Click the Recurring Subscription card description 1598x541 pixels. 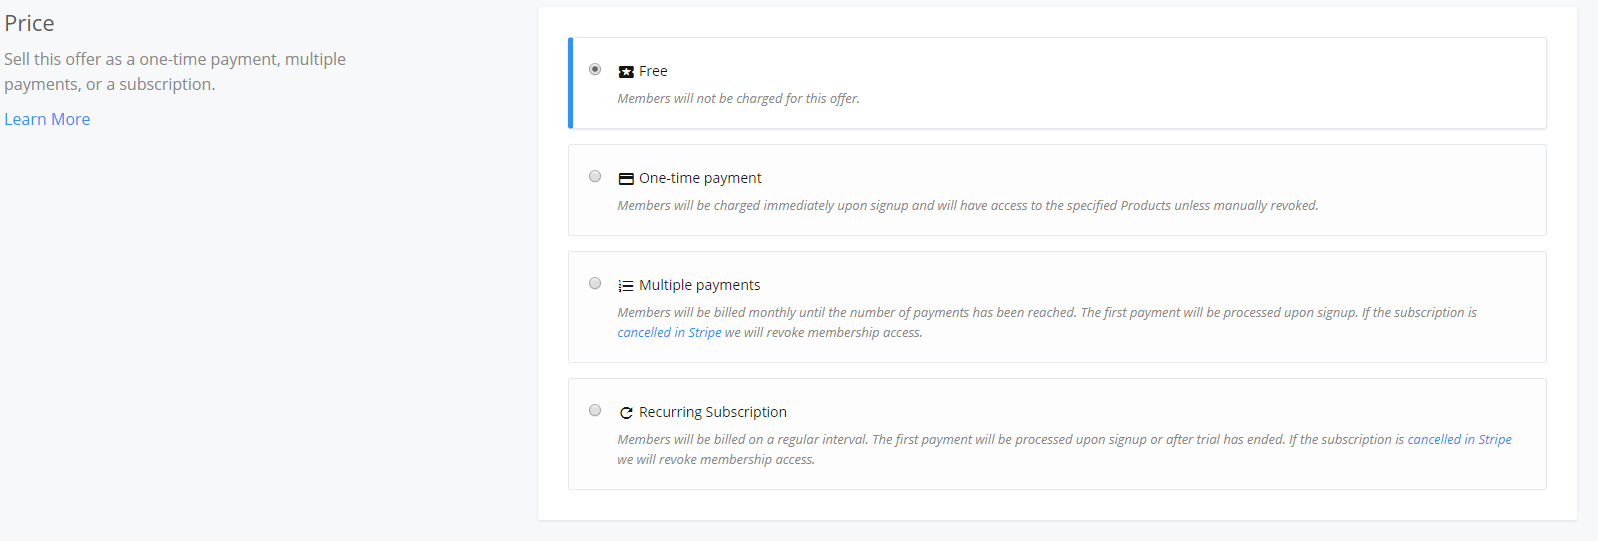coord(1064,450)
